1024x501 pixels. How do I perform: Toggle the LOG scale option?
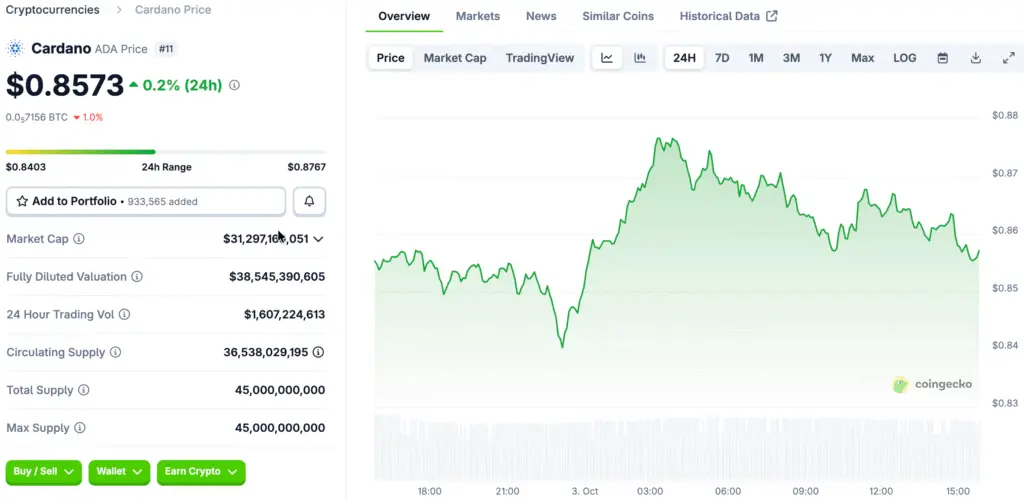904,58
